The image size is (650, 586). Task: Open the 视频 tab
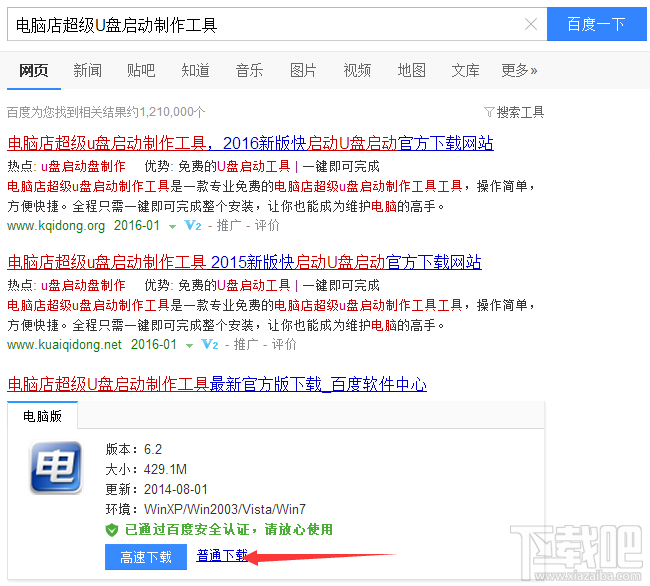click(357, 70)
